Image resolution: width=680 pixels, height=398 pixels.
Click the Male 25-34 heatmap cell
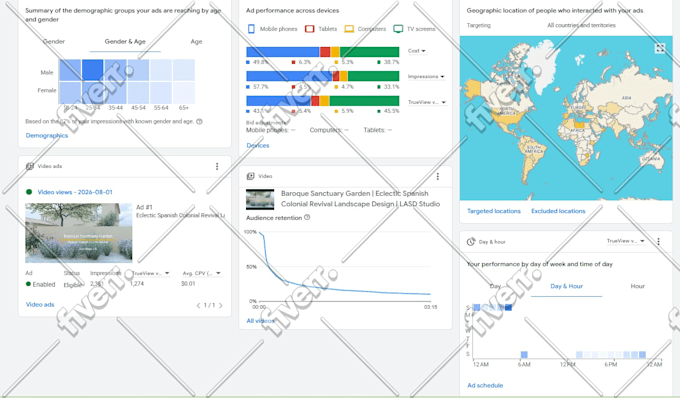click(92, 70)
